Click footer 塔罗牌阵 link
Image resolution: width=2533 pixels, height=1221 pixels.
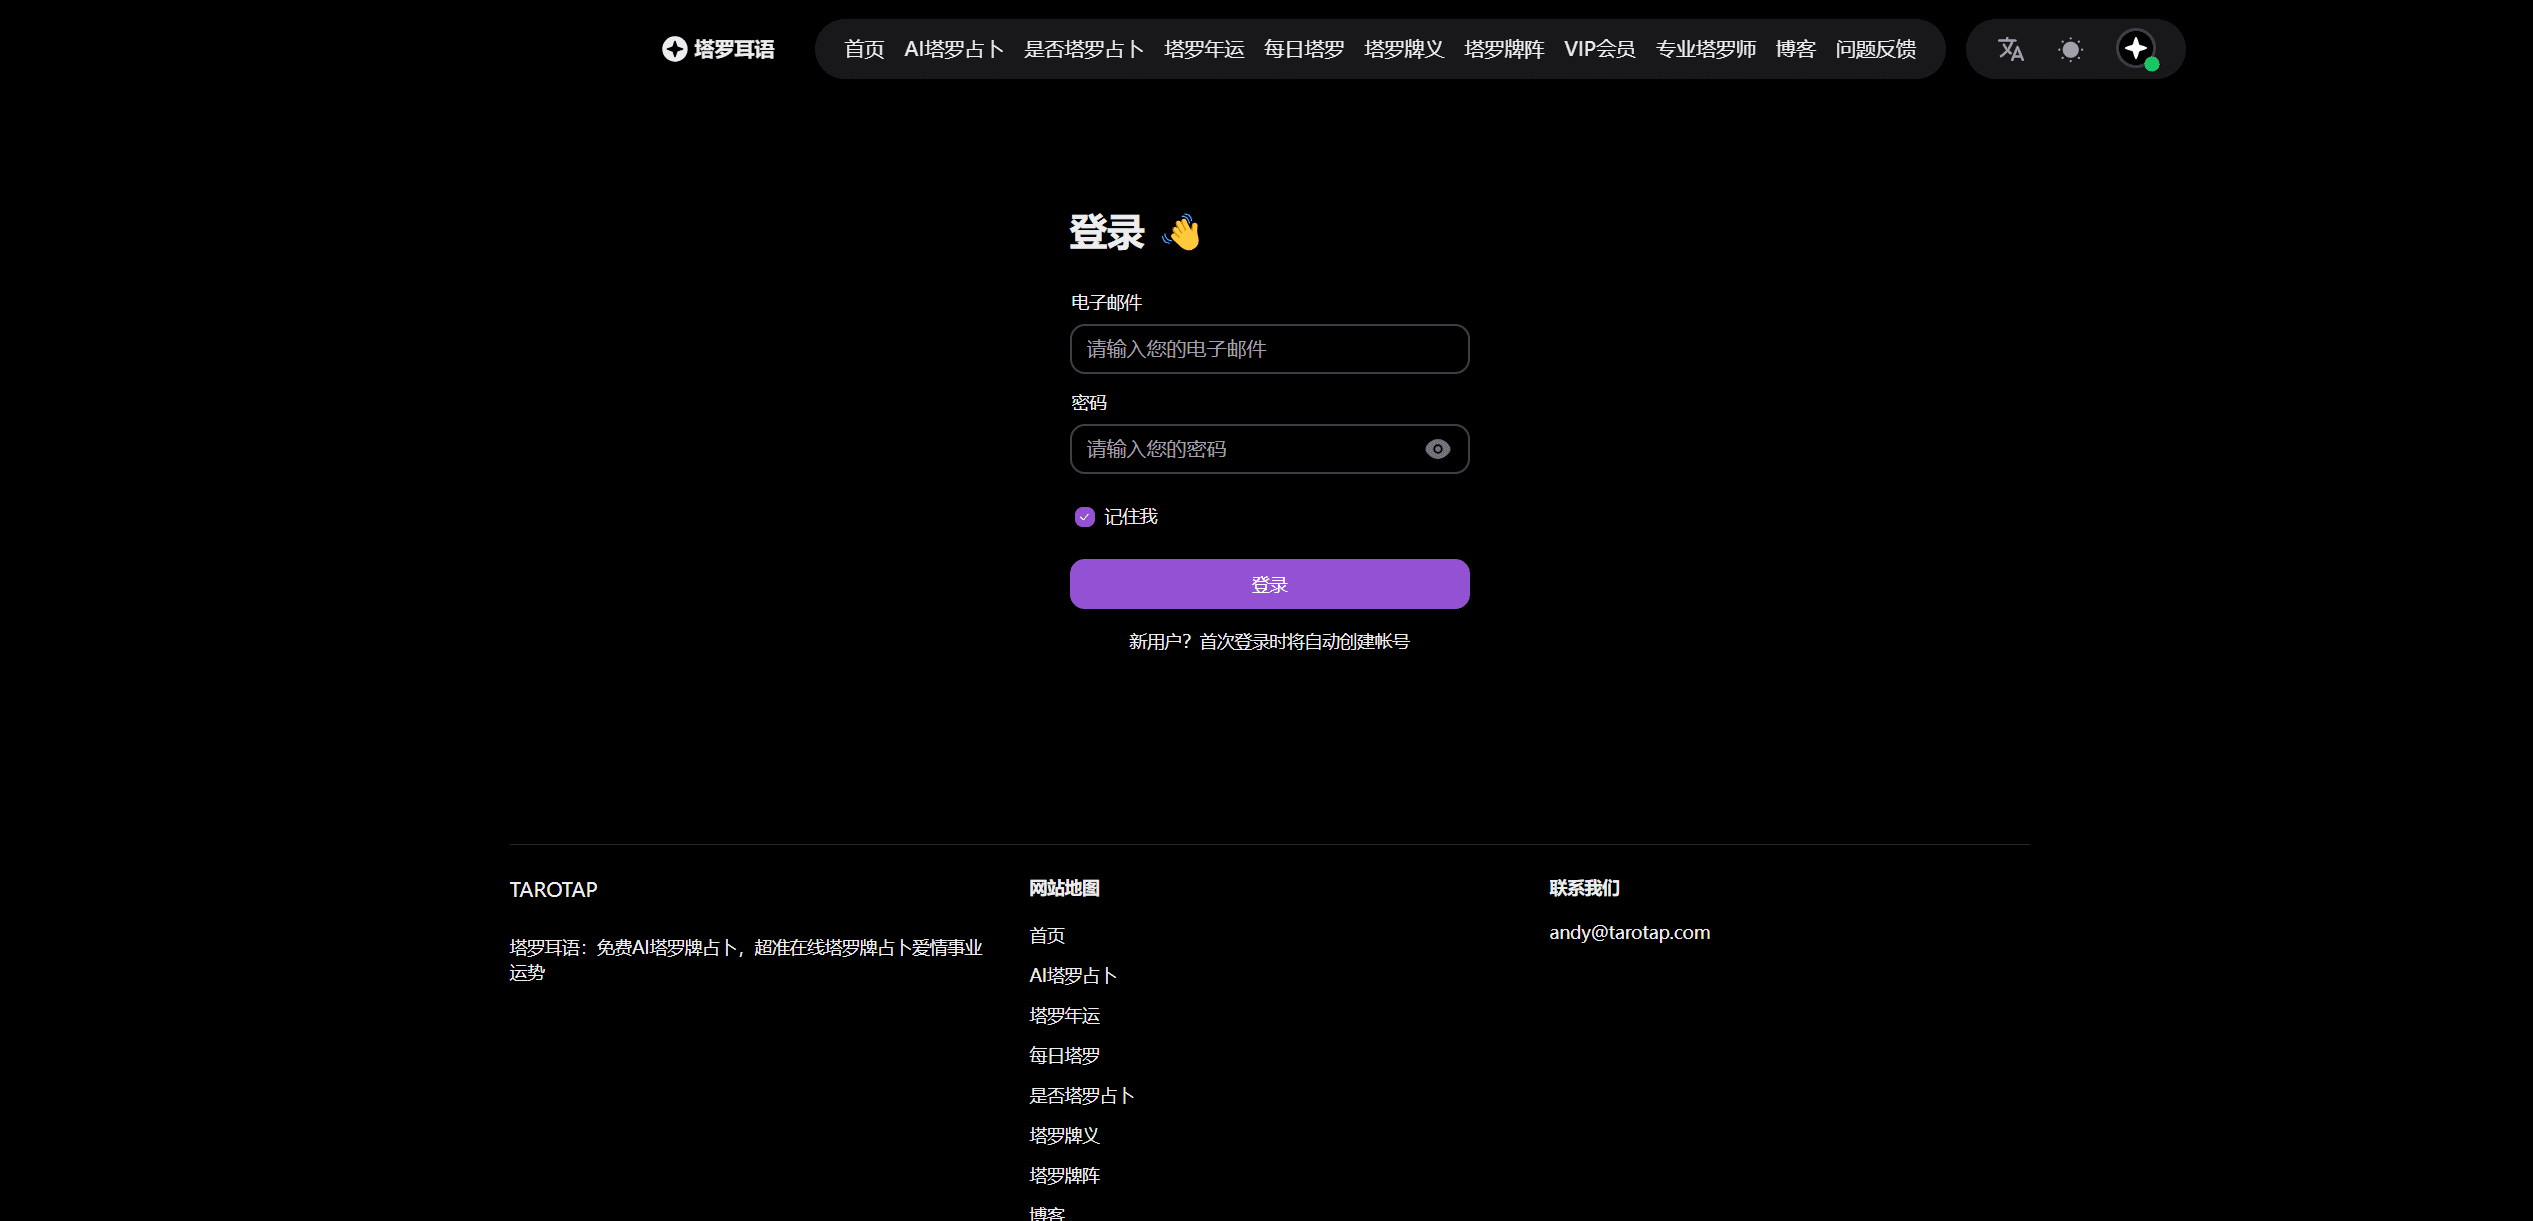coord(1064,1175)
